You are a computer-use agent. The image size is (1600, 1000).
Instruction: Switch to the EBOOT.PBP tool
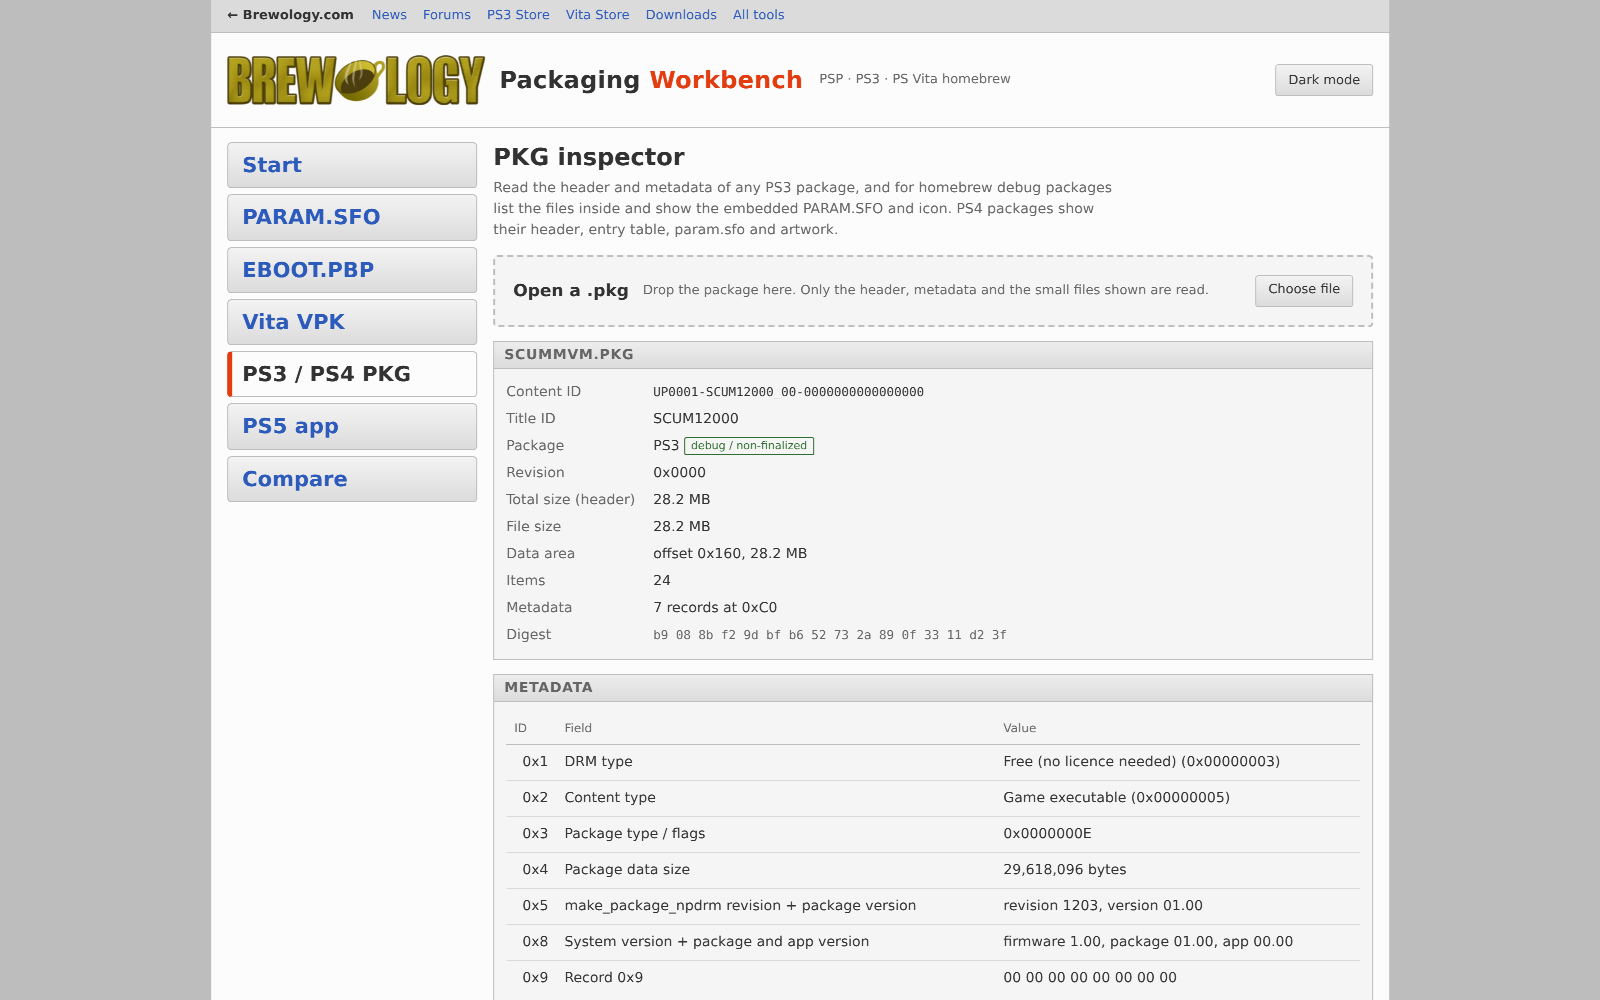pyautogui.click(x=352, y=270)
